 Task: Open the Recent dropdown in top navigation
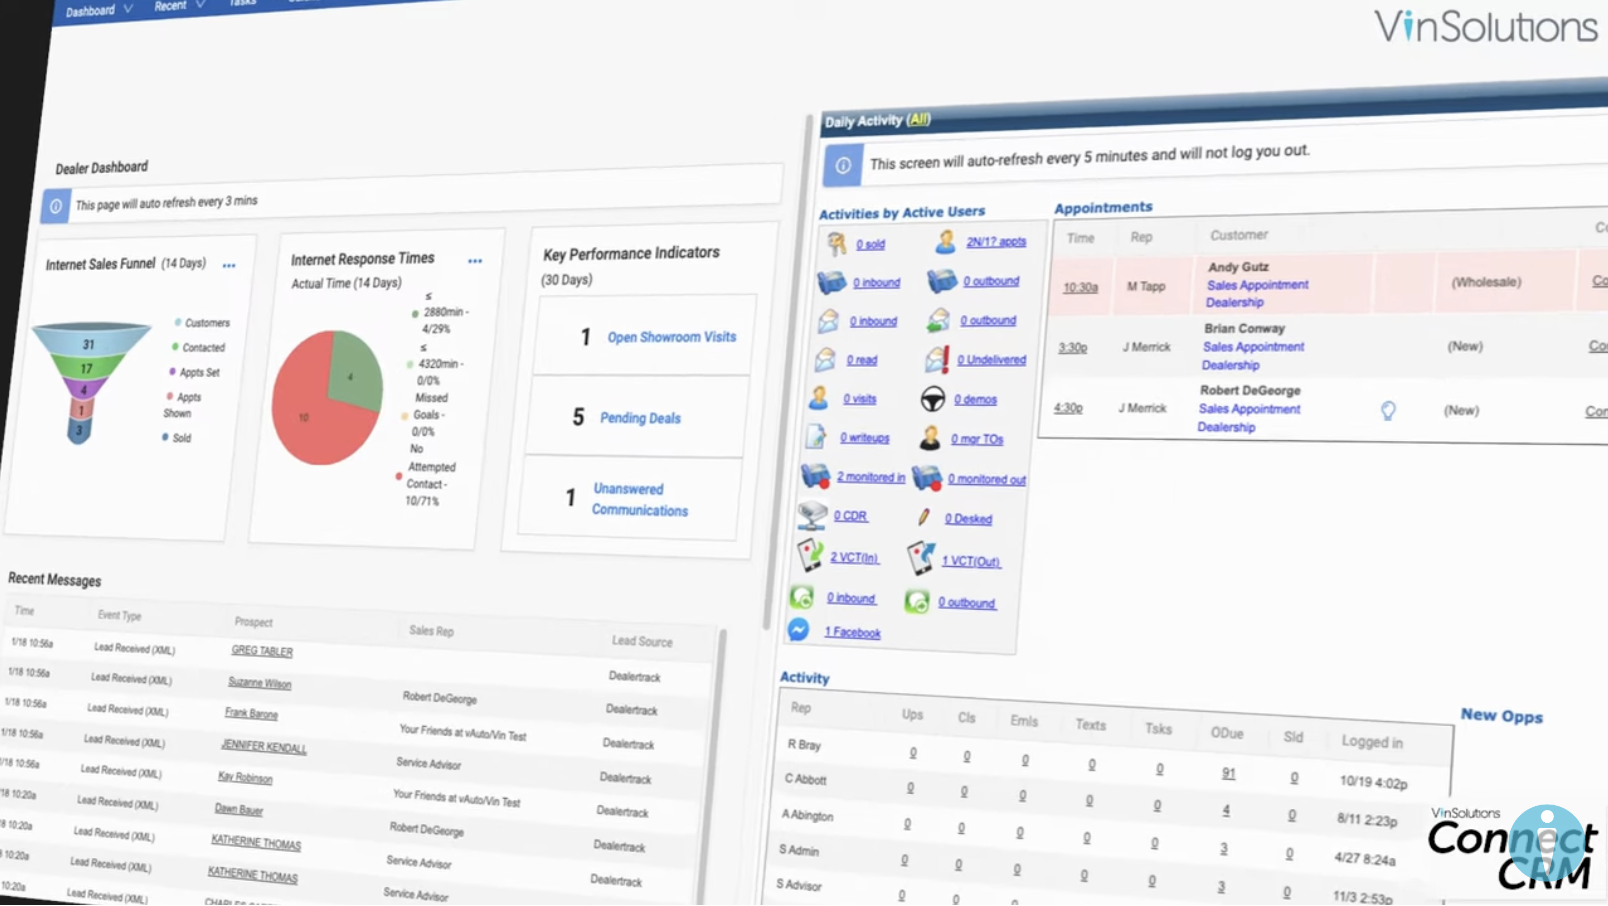(180, 6)
